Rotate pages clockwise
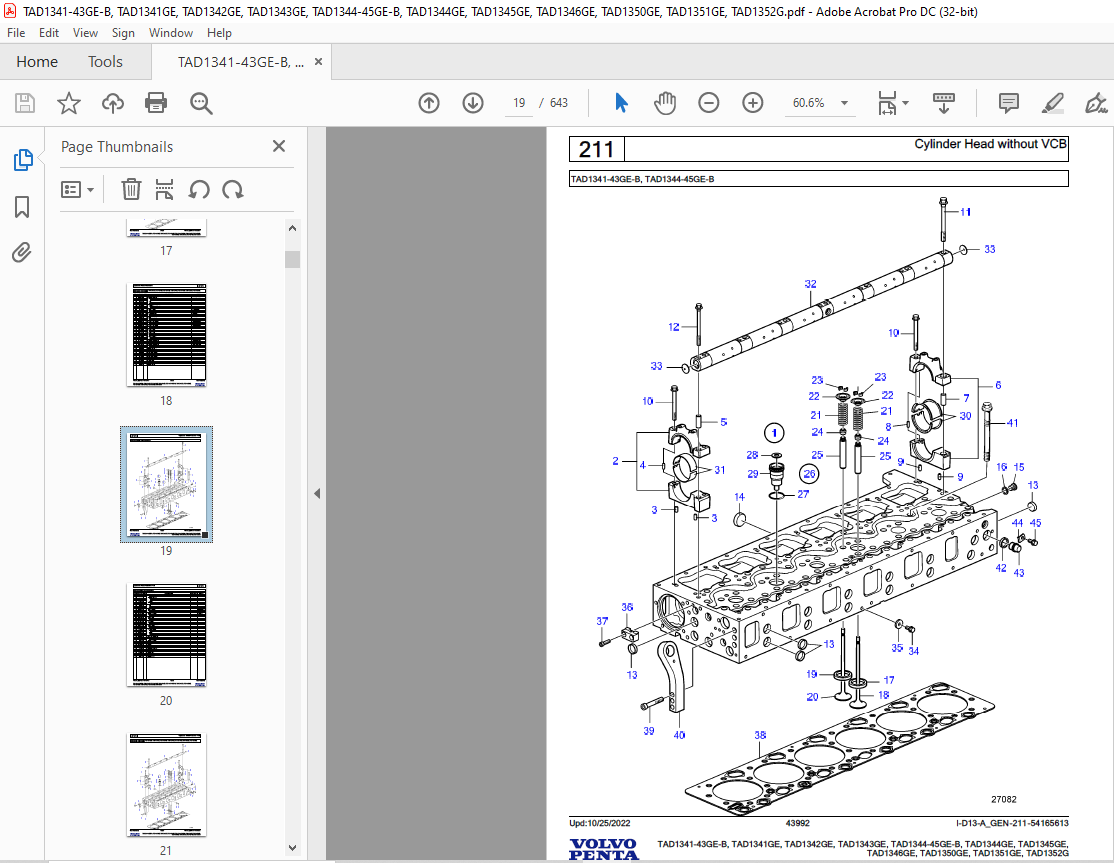The width and height of the screenshot is (1114, 863). (x=233, y=190)
